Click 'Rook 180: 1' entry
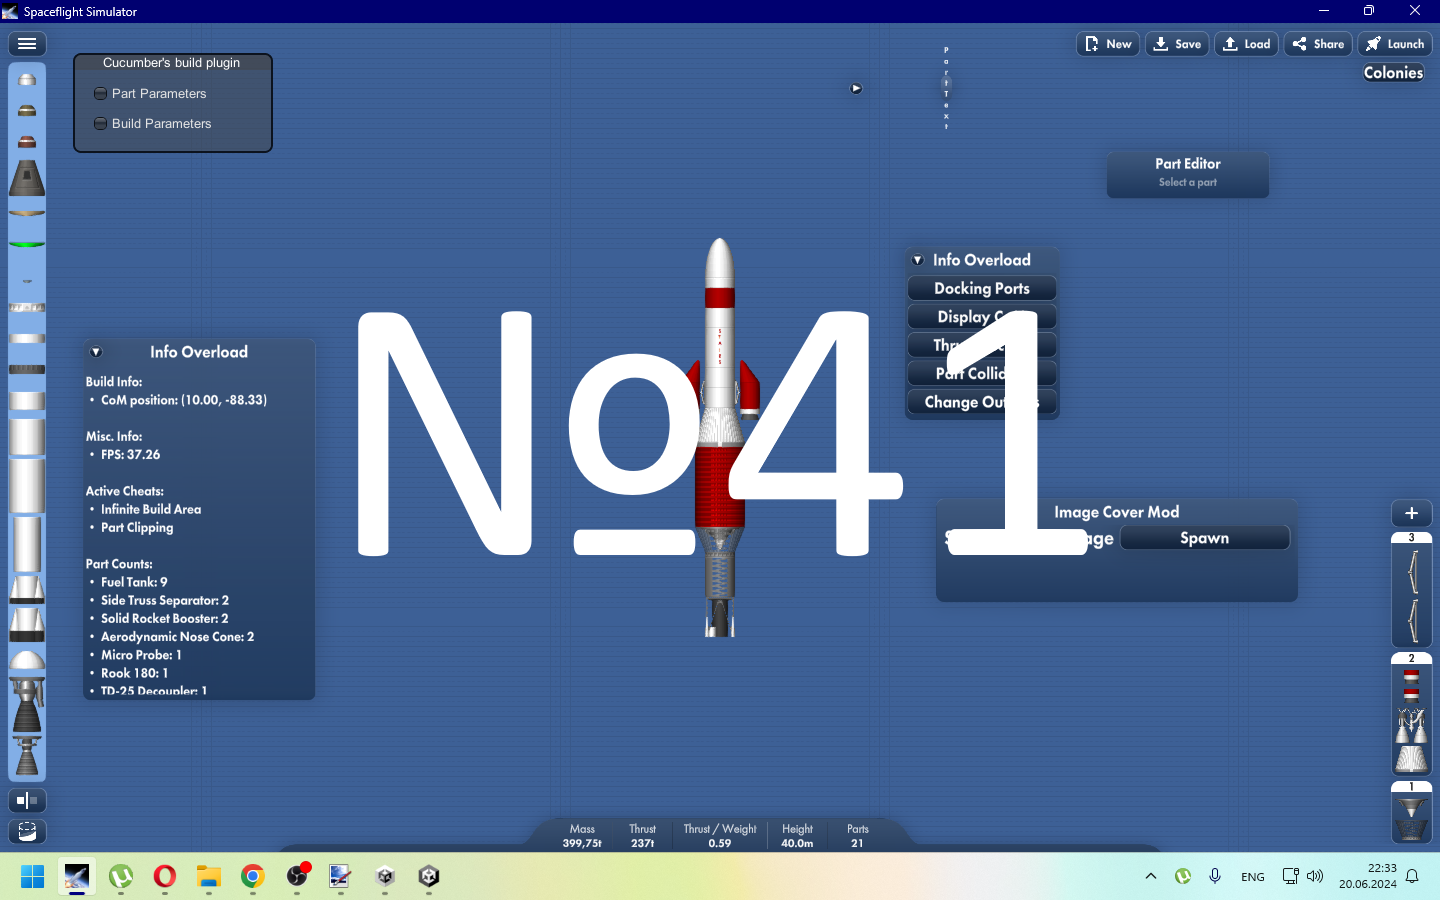This screenshot has height=900, width=1440. click(135, 673)
